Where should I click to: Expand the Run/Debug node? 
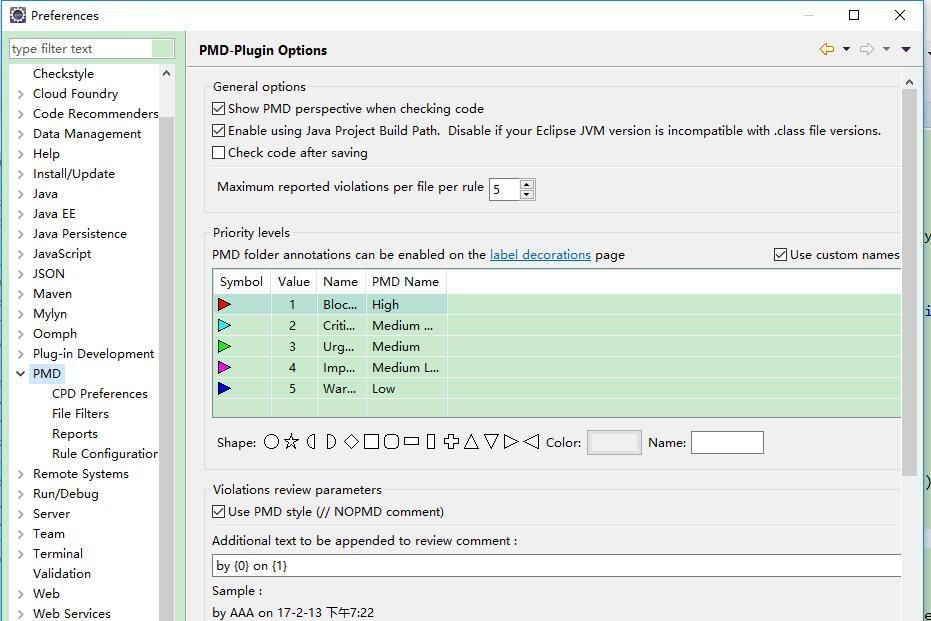tap(21, 494)
